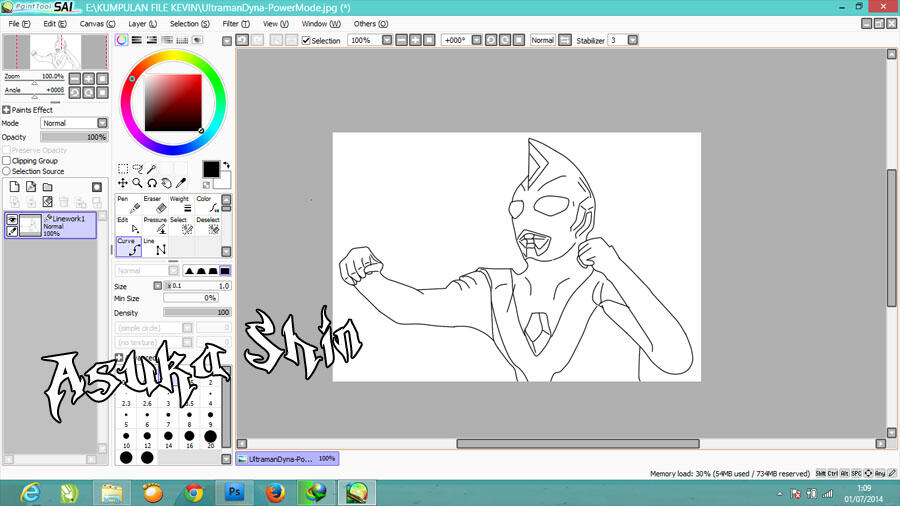The width and height of the screenshot is (900, 506).
Task: Click the black foreground color swatch
Action: 211,169
